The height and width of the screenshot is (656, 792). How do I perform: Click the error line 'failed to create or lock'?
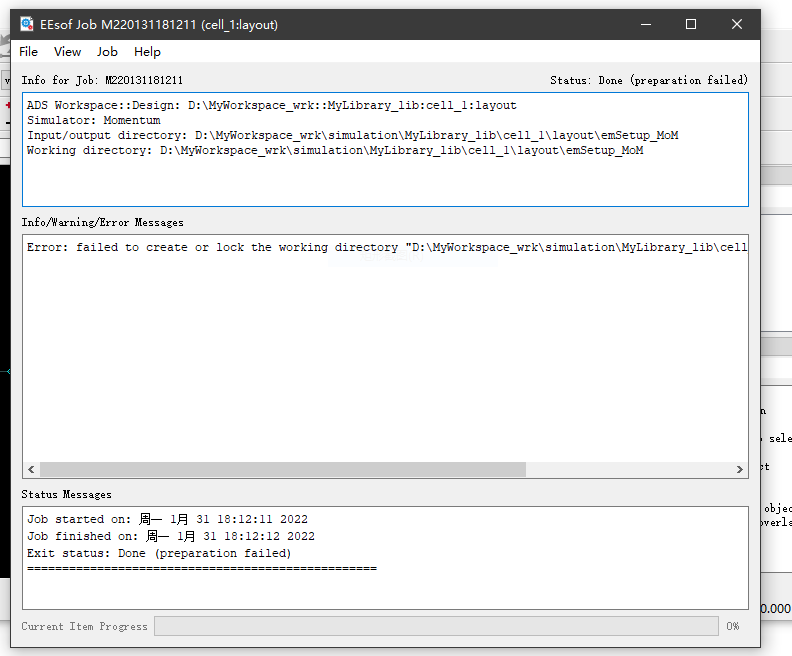coord(387,247)
